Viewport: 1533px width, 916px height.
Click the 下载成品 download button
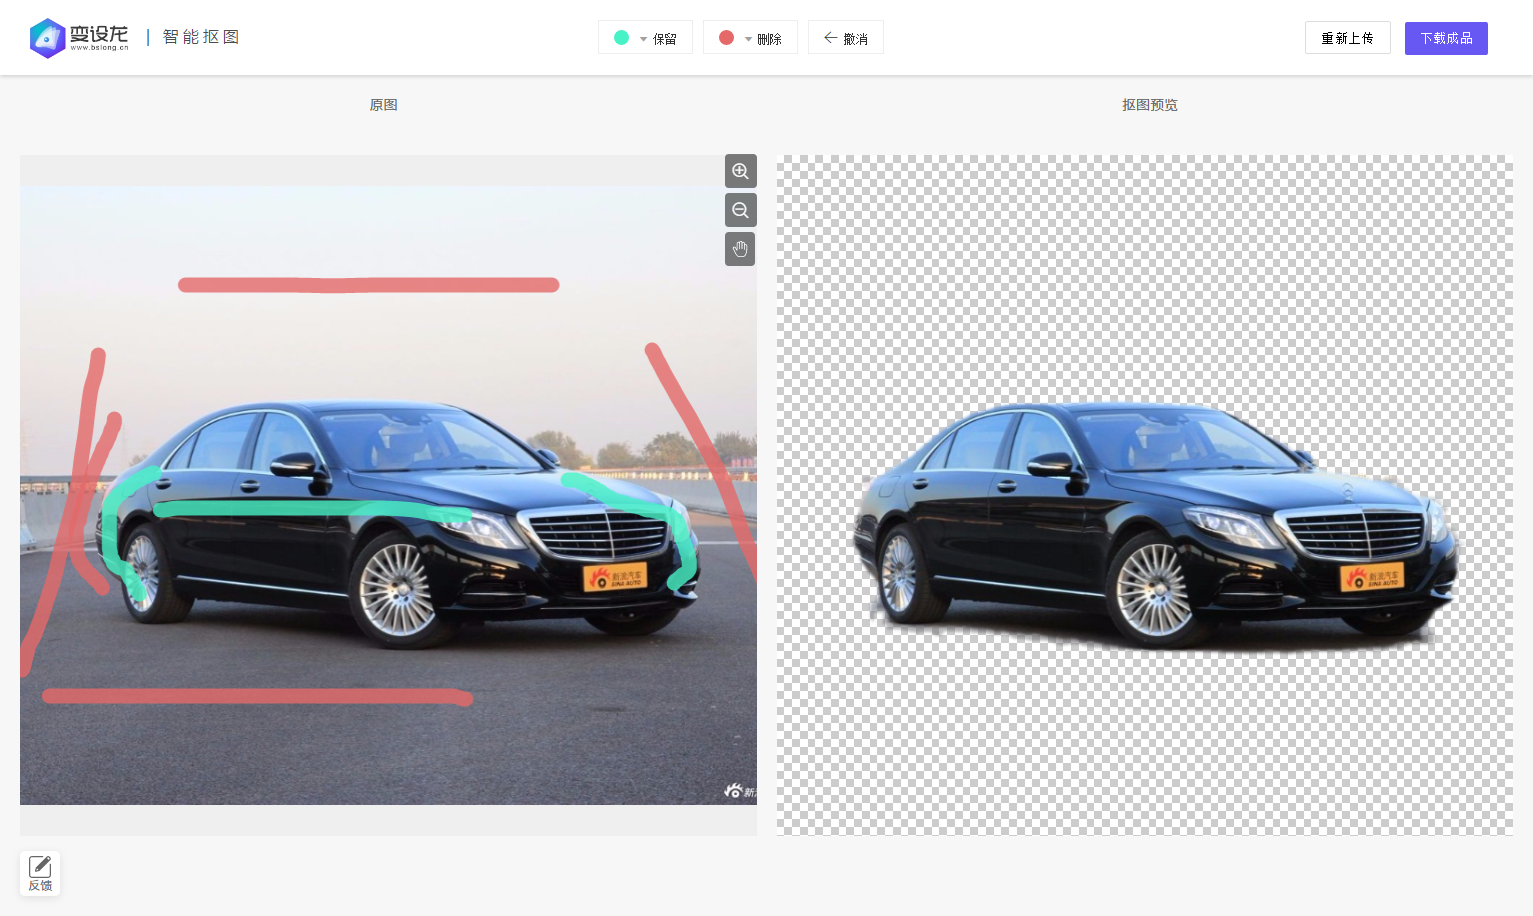[x=1446, y=38]
